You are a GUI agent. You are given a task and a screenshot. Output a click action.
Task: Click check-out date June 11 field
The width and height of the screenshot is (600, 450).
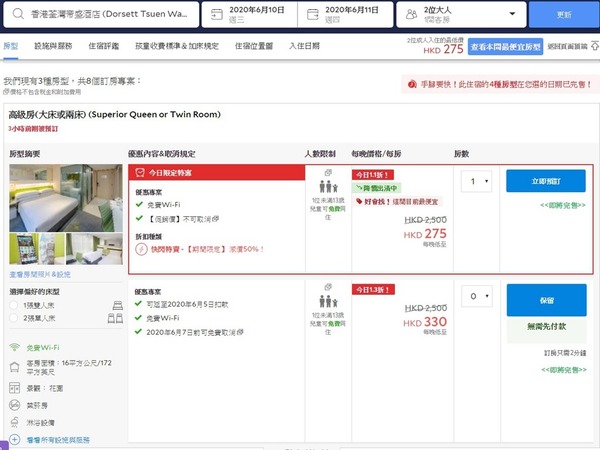tap(346, 15)
